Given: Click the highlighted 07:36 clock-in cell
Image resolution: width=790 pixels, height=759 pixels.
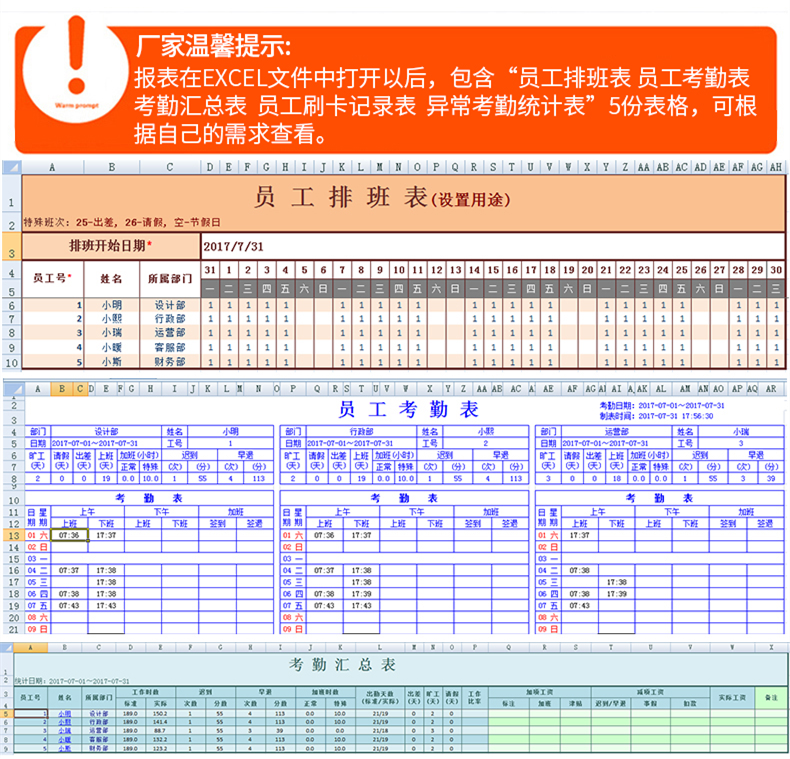Looking at the screenshot, I should point(69,535).
